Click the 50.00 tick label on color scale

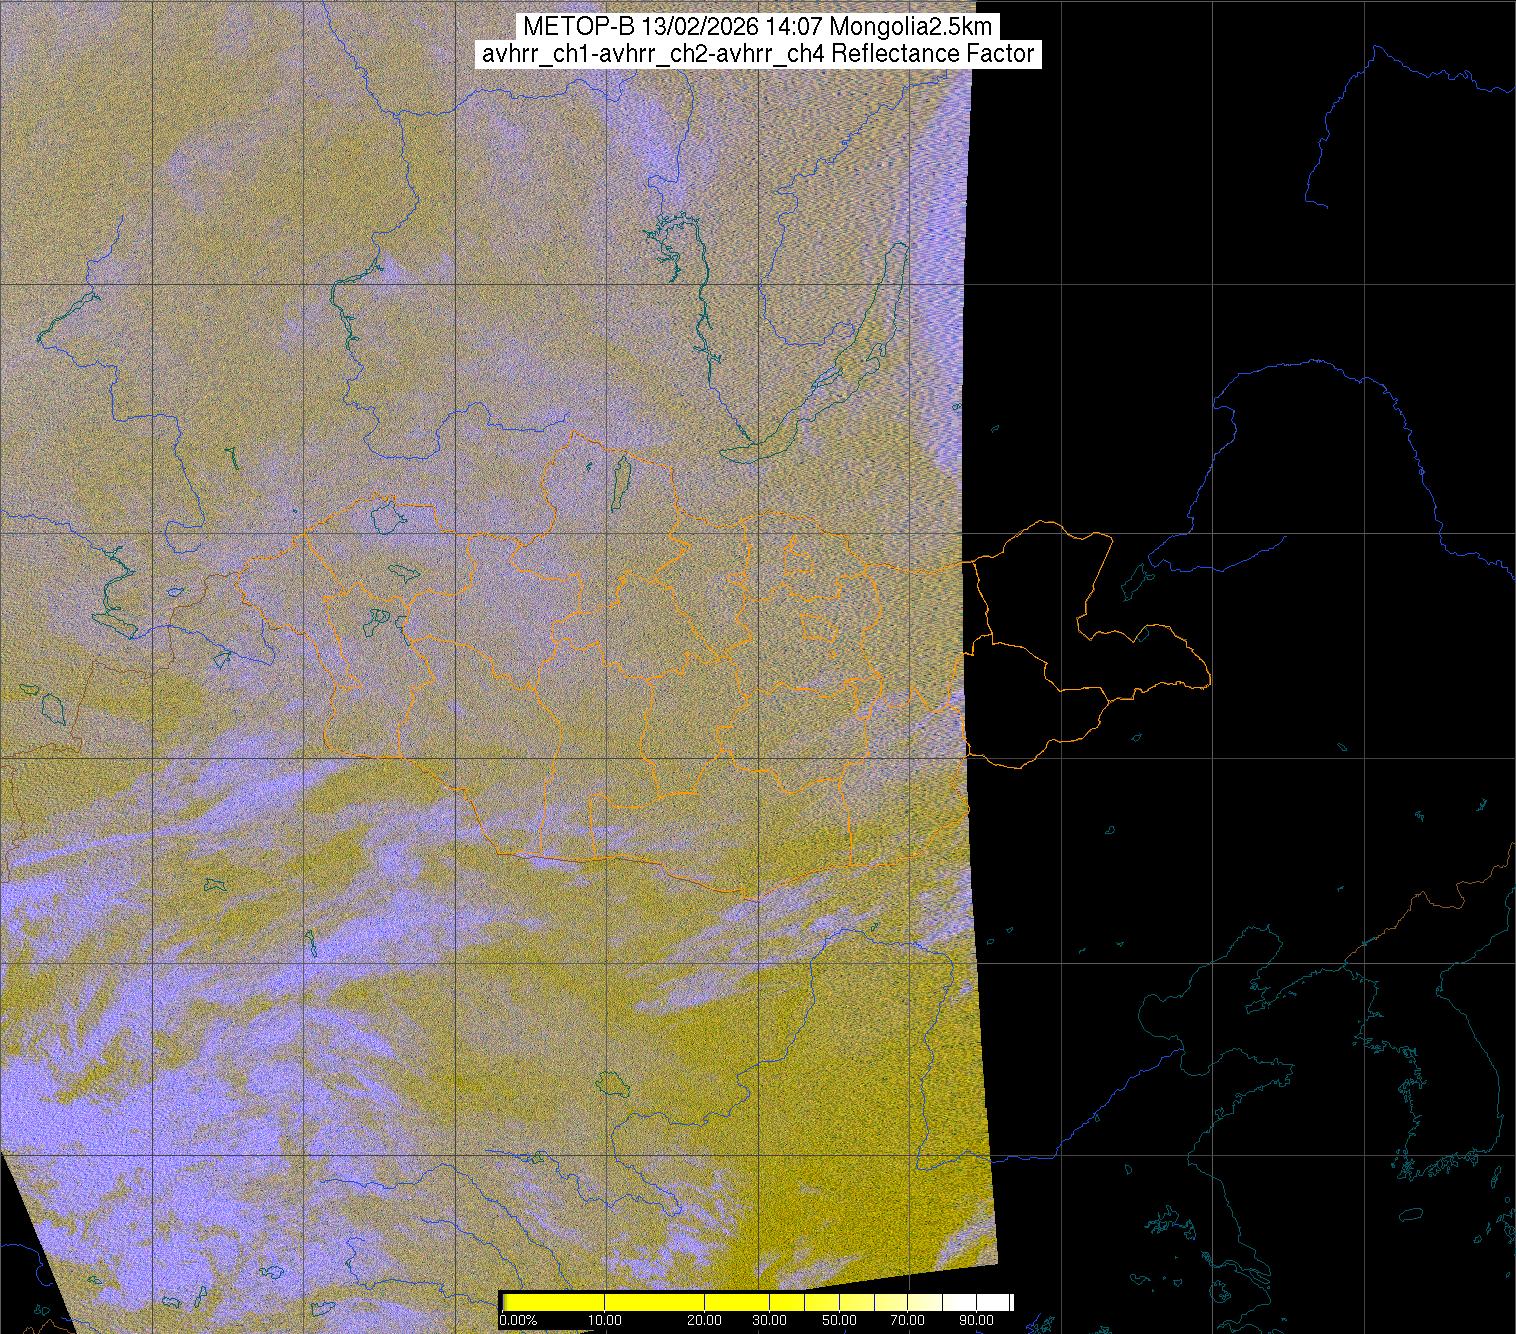[x=840, y=1321]
